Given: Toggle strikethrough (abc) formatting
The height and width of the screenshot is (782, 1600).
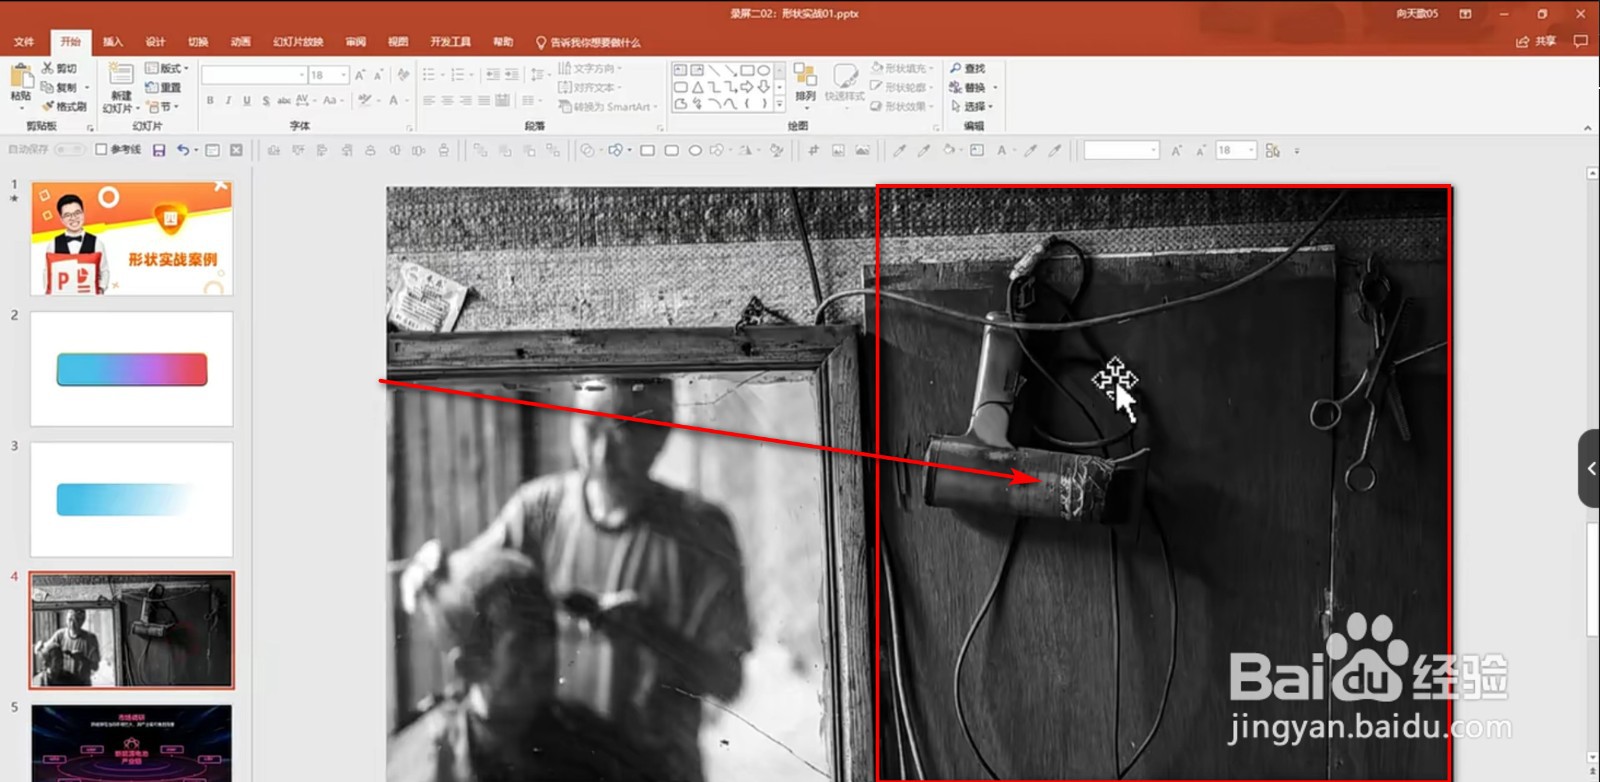Looking at the screenshot, I should [x=284, y=100].
